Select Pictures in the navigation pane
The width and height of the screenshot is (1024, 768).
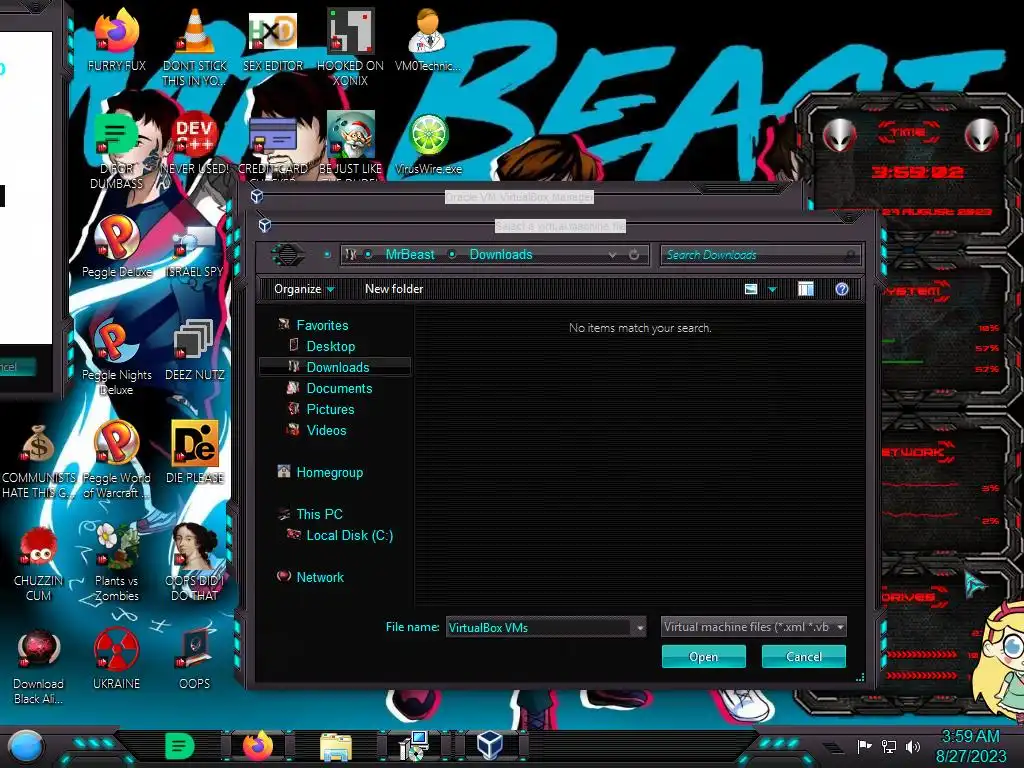[x=330, y=409]
